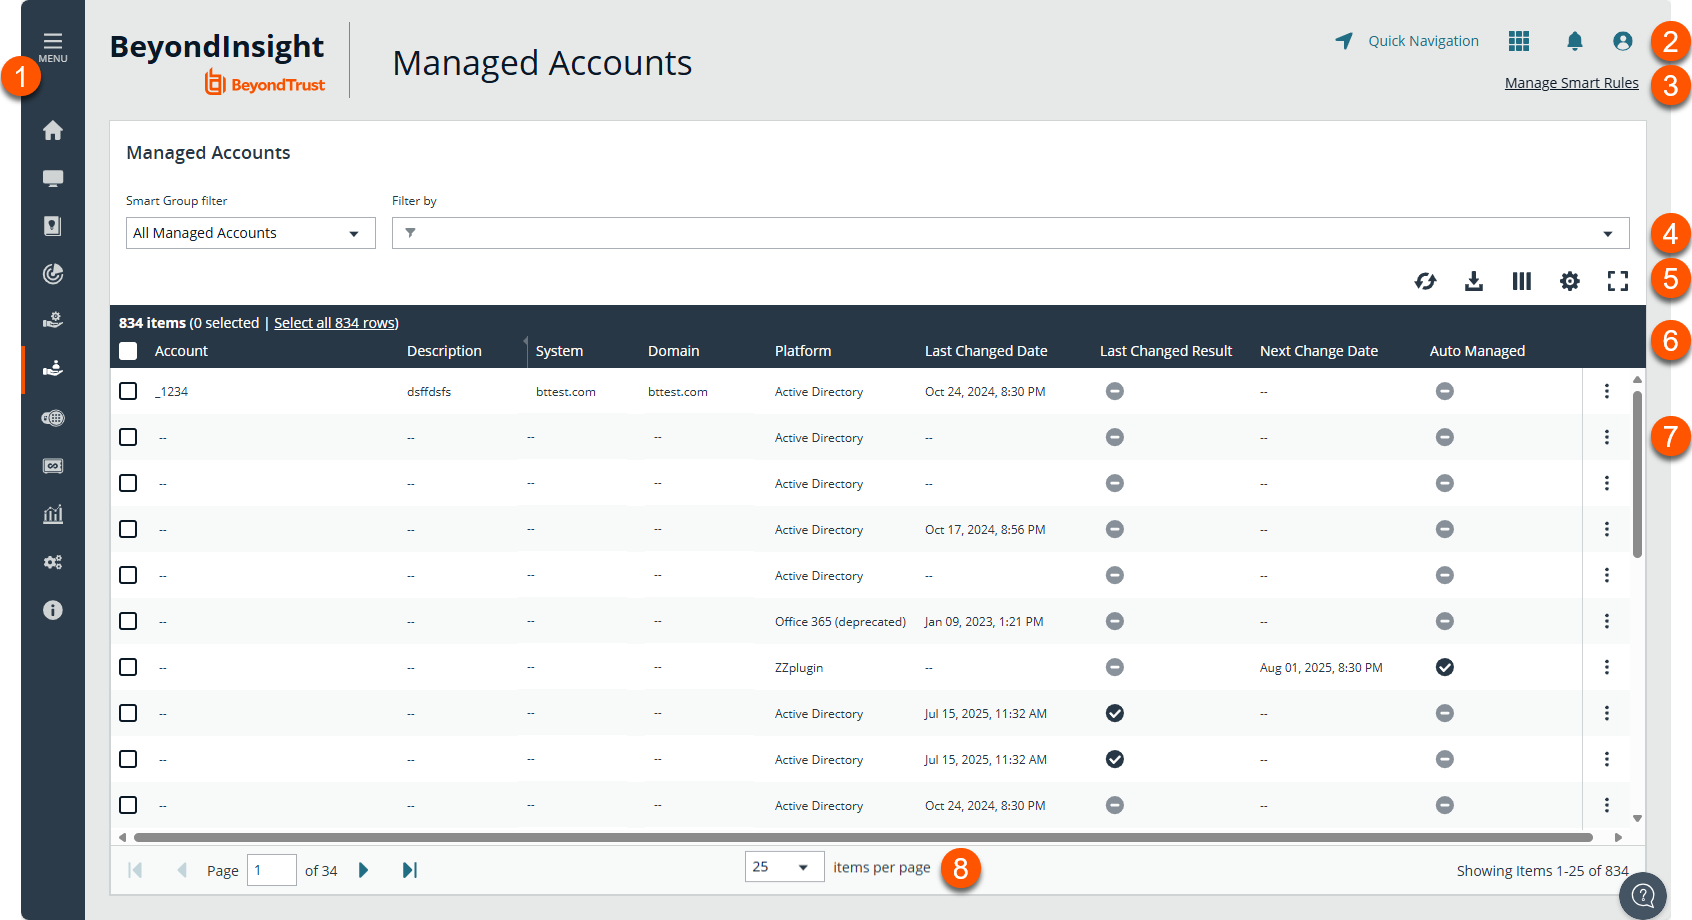Click the bttest.com System cell
This screenshot has height=920, width=1692.
pos(566,392)
